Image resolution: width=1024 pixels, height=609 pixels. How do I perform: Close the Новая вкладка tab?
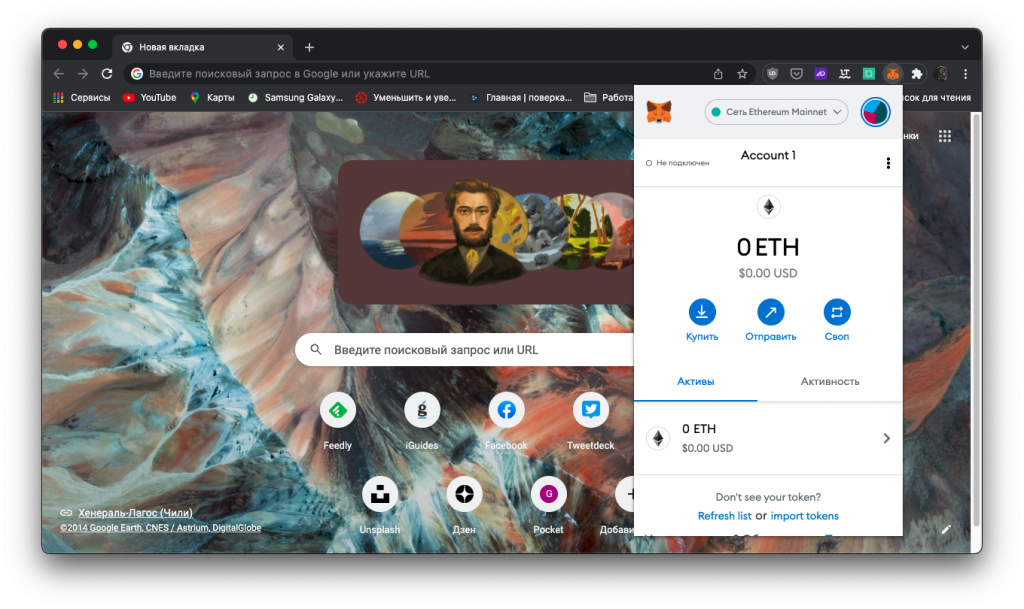coord(281,47)
